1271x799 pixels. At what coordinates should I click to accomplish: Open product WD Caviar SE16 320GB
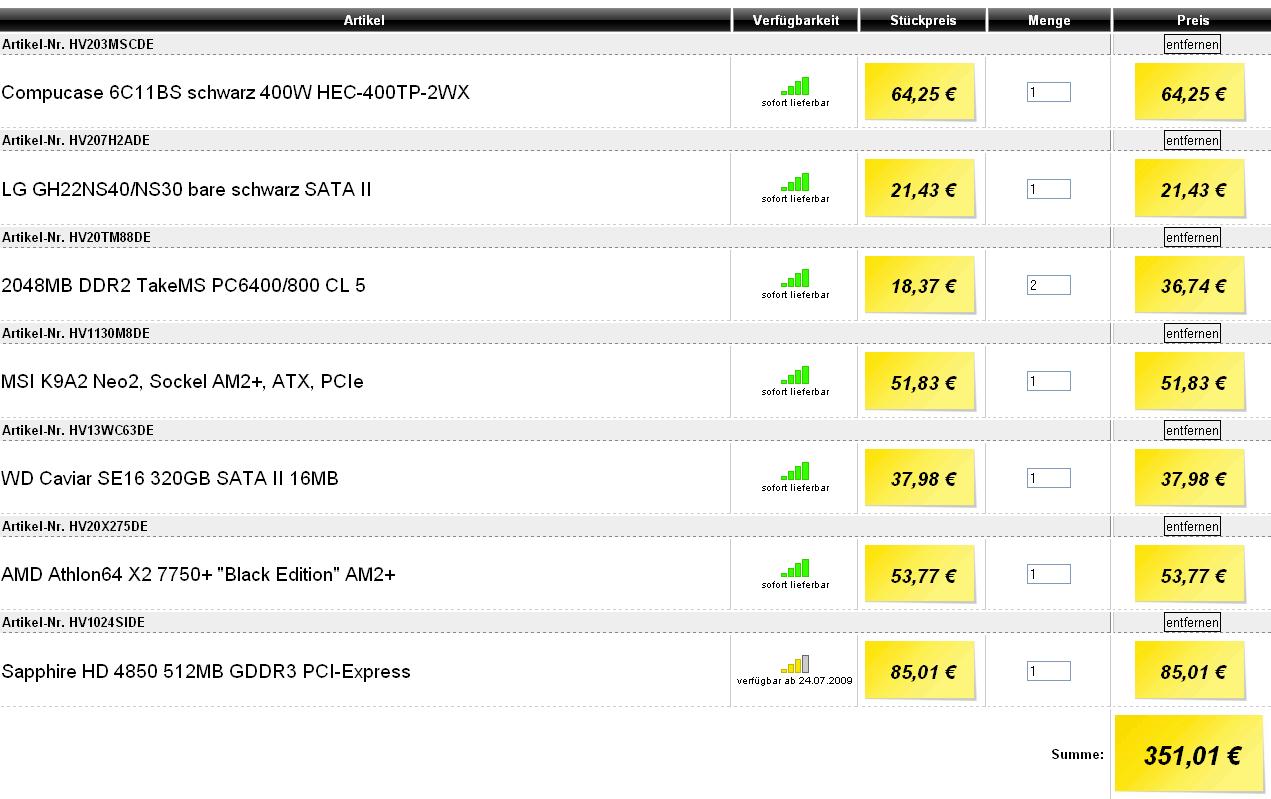pos(171,478)
